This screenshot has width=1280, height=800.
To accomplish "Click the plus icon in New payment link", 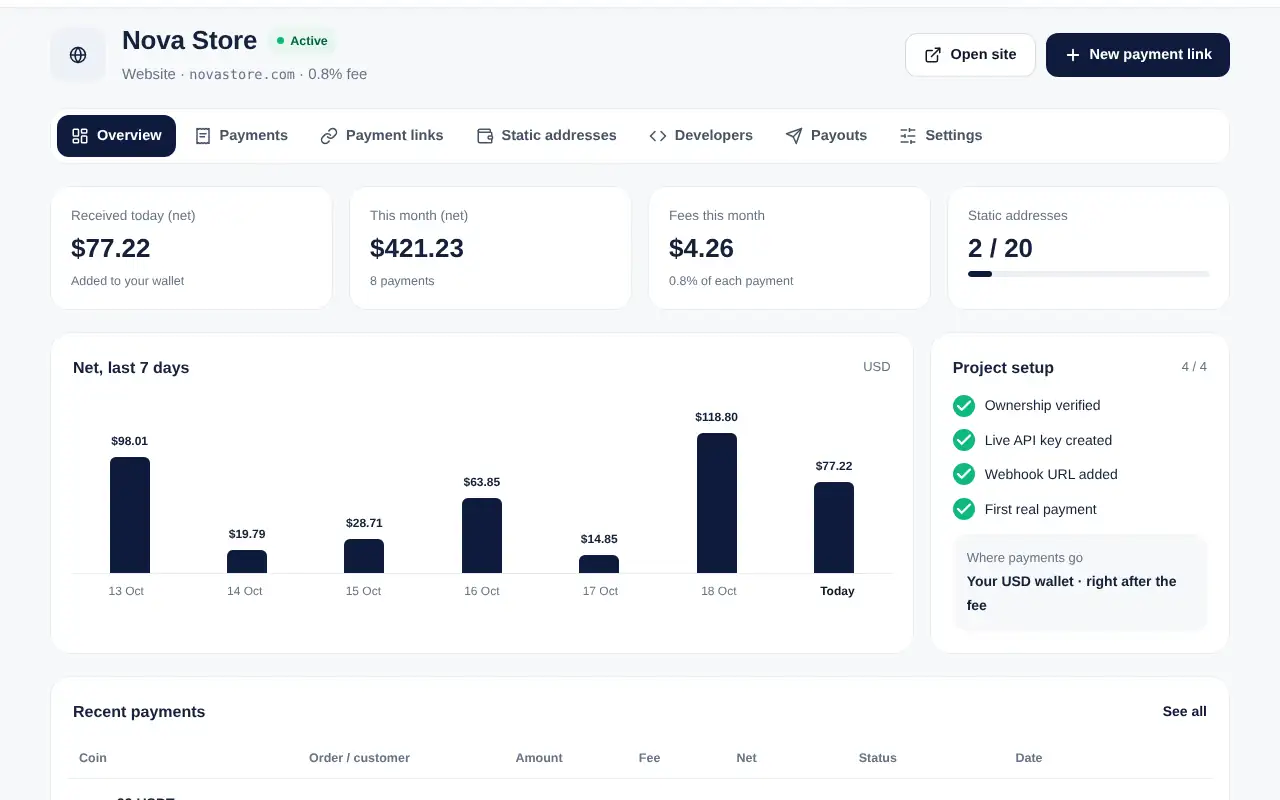I will click(1072, 55).
